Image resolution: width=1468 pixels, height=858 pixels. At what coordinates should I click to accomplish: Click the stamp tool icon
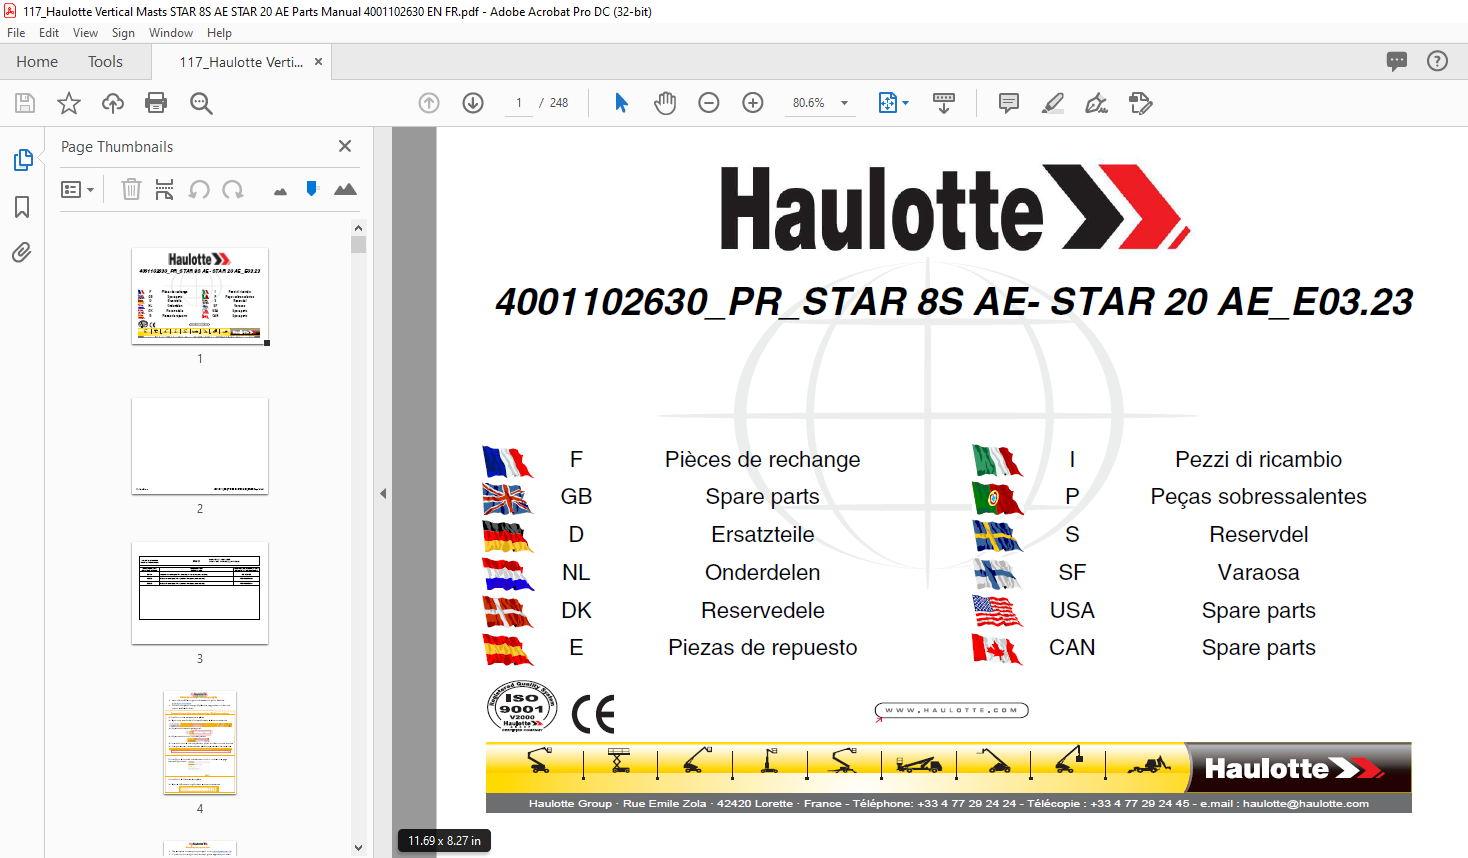coord(1140,103)
